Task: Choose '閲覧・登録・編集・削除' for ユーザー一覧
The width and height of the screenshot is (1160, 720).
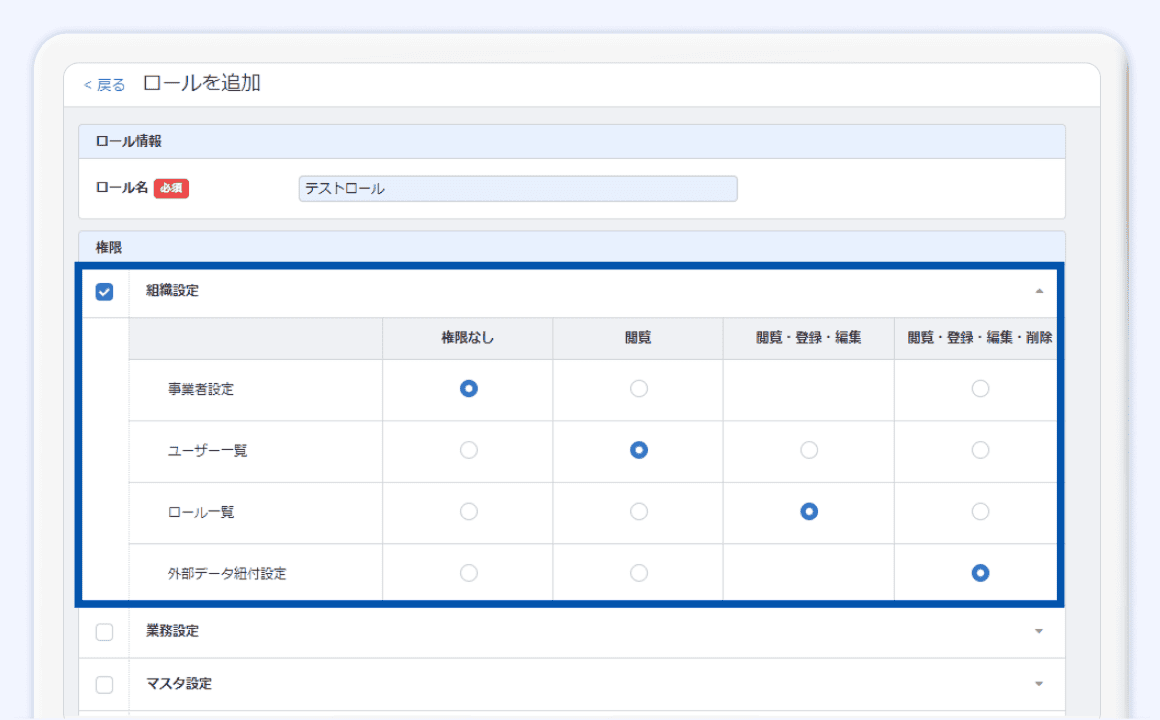Action: (980, 451)
